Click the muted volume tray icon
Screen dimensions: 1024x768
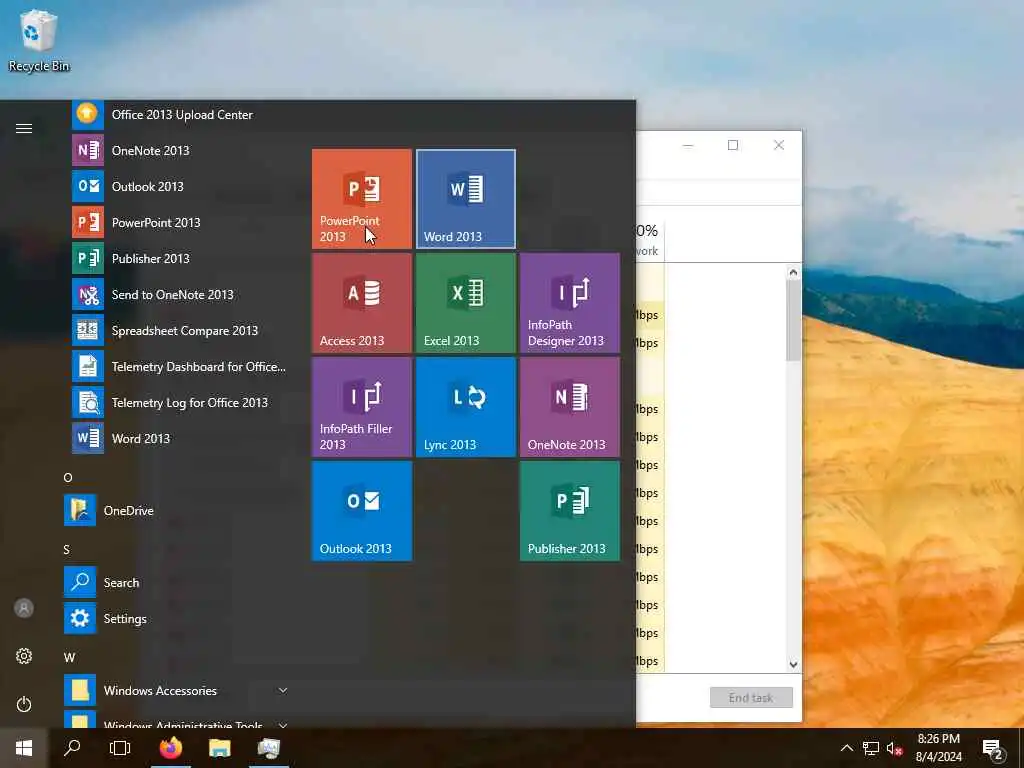click(894, 748)
